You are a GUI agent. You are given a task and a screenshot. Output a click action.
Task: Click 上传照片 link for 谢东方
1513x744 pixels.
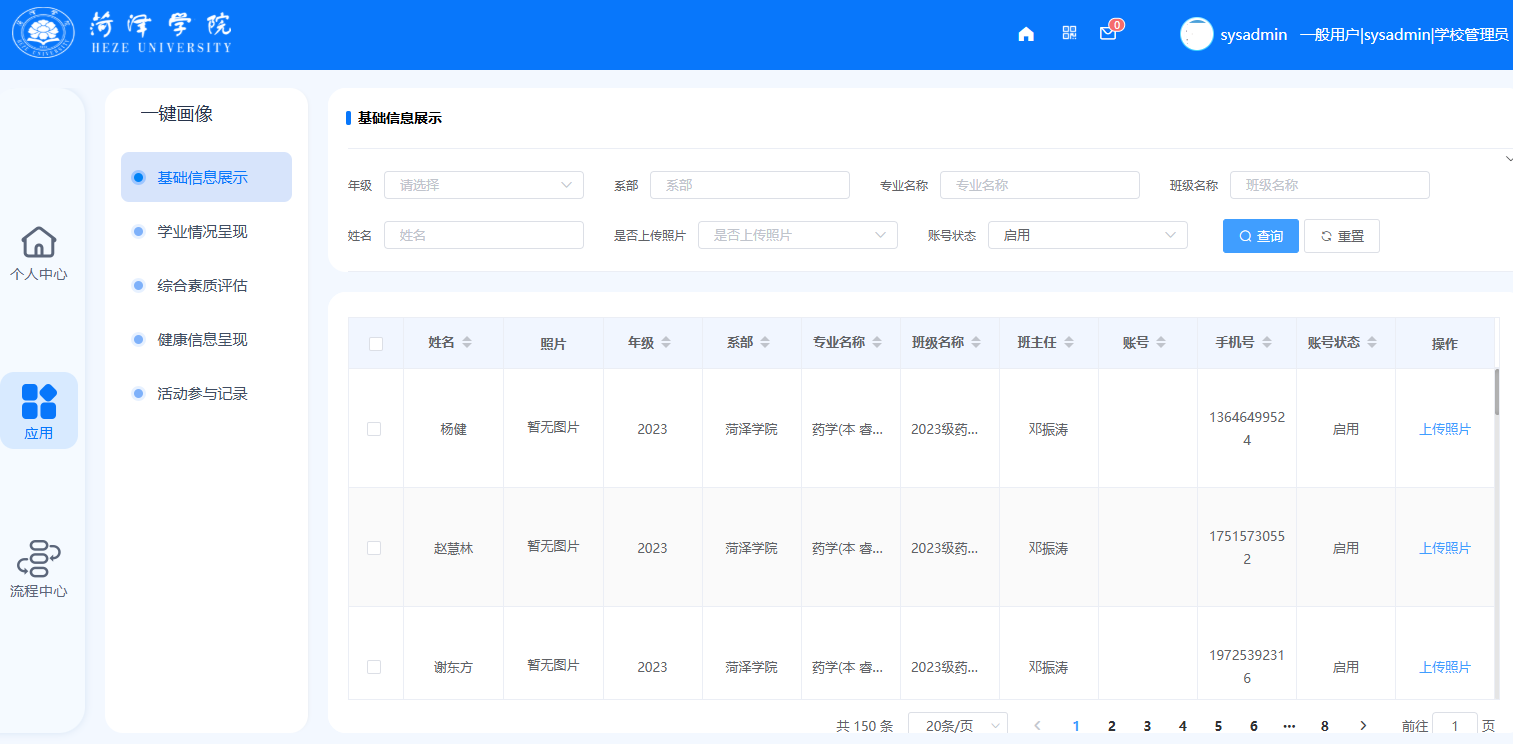pyautogui.click(x=1444, y=667)
